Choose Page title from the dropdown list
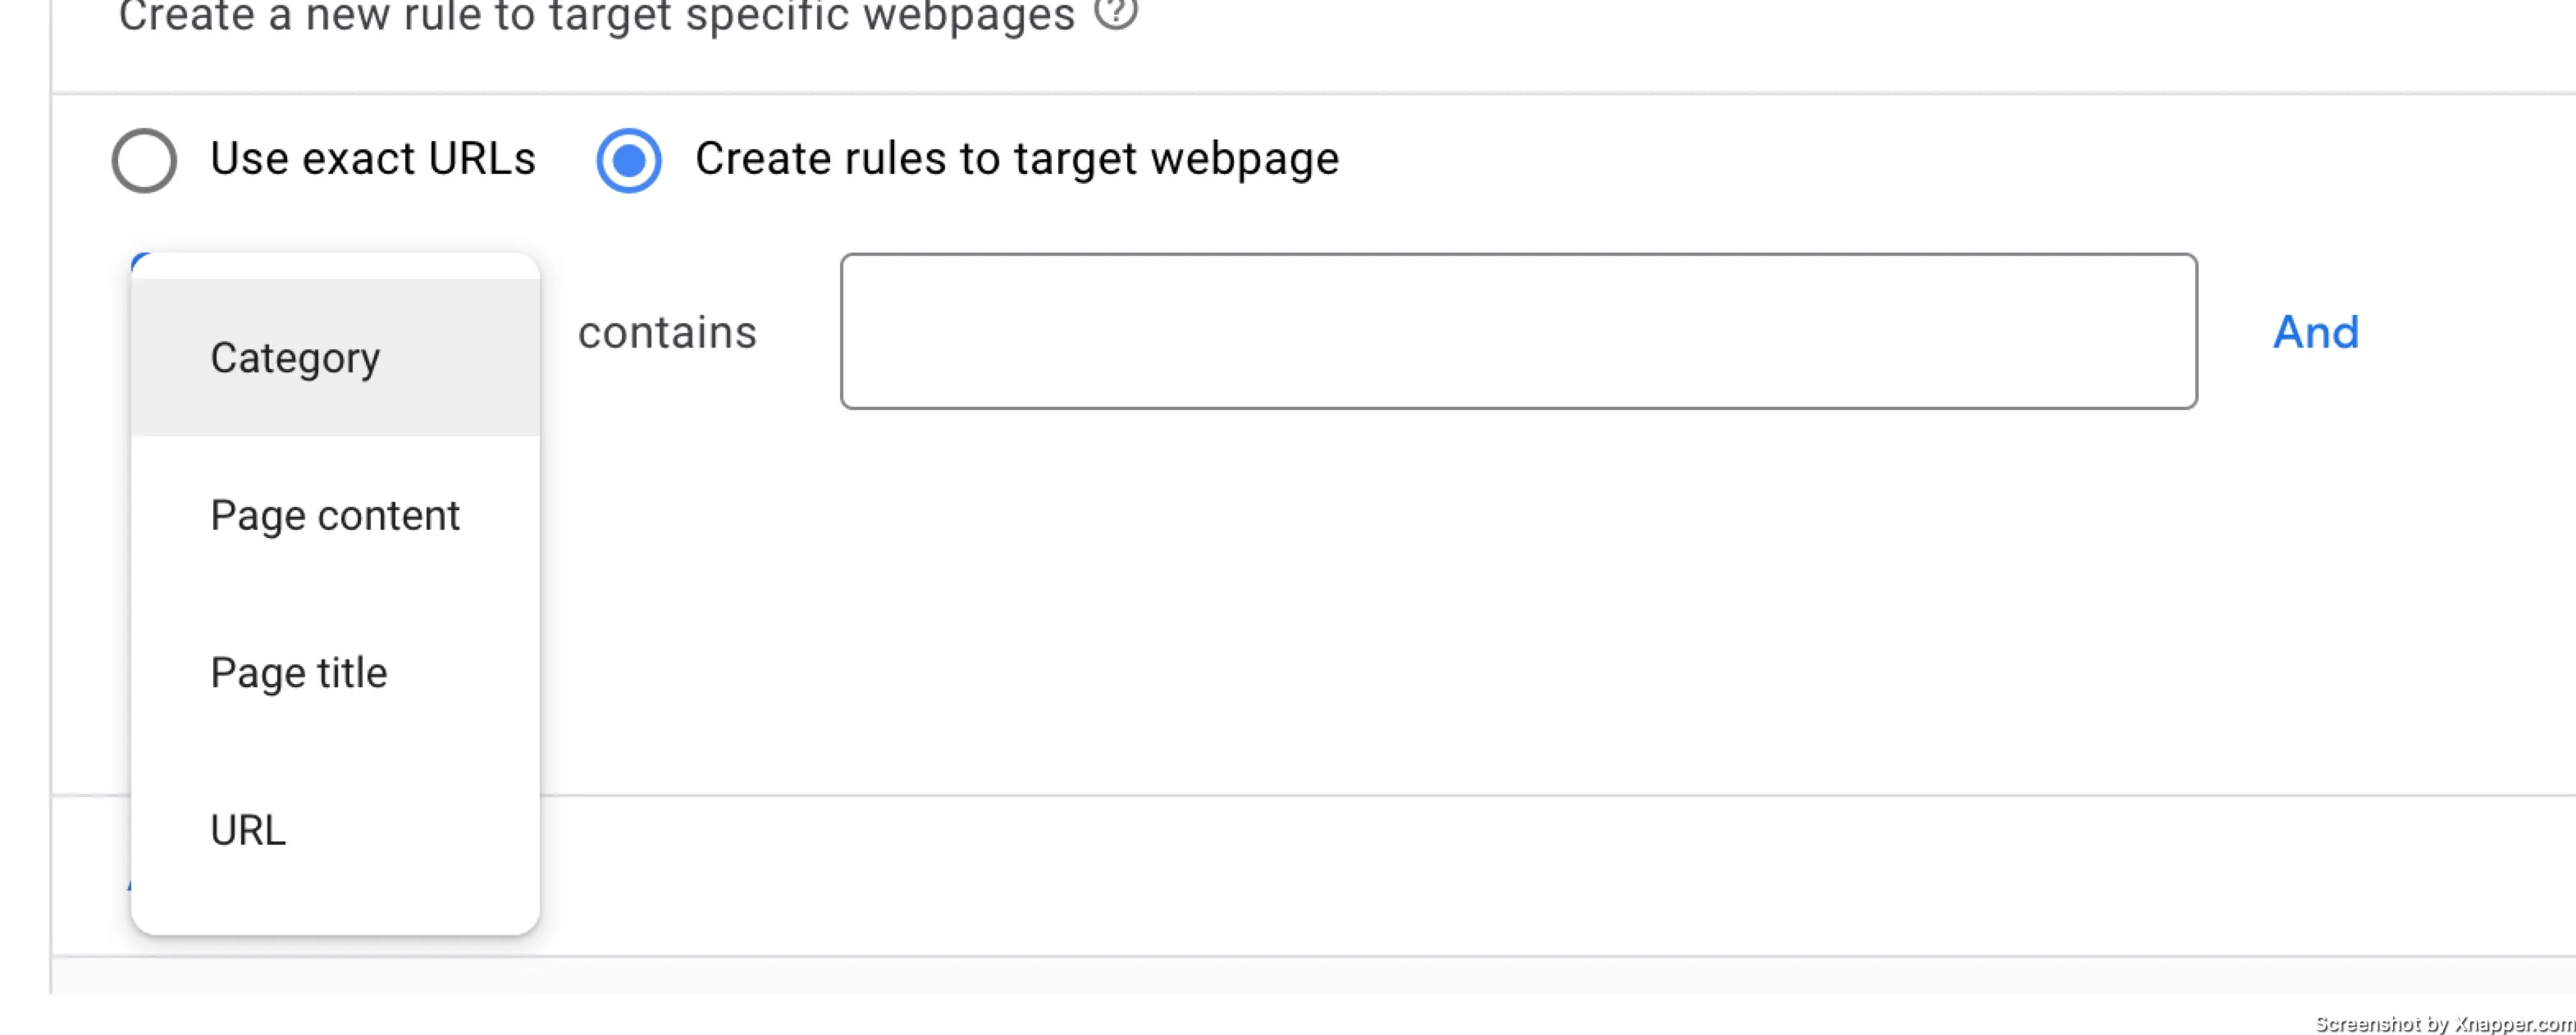The image size is (2576, 1035). [x=335, y=672]
